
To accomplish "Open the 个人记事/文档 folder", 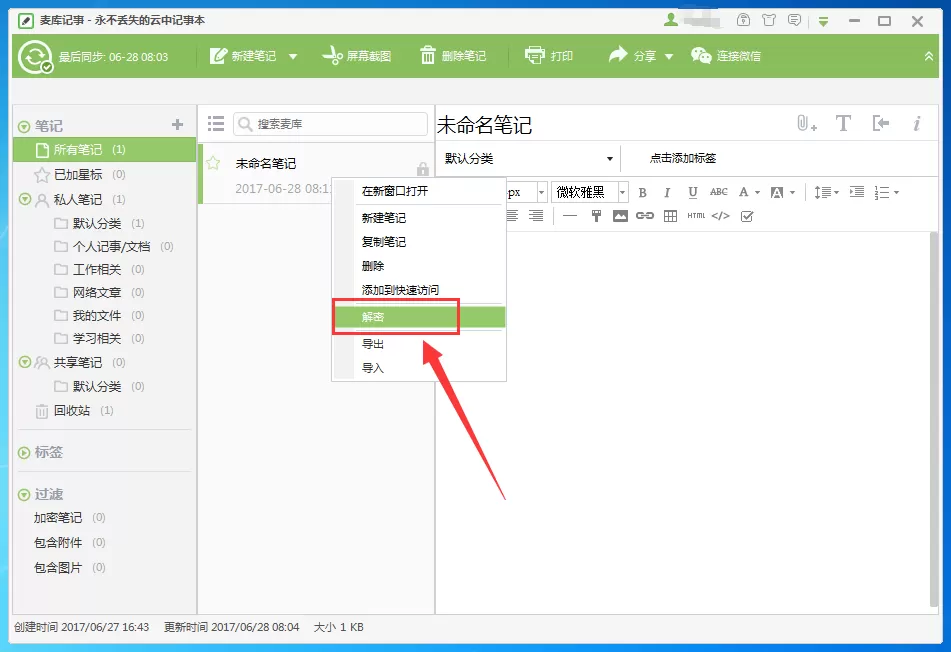I will pos(113,246).
